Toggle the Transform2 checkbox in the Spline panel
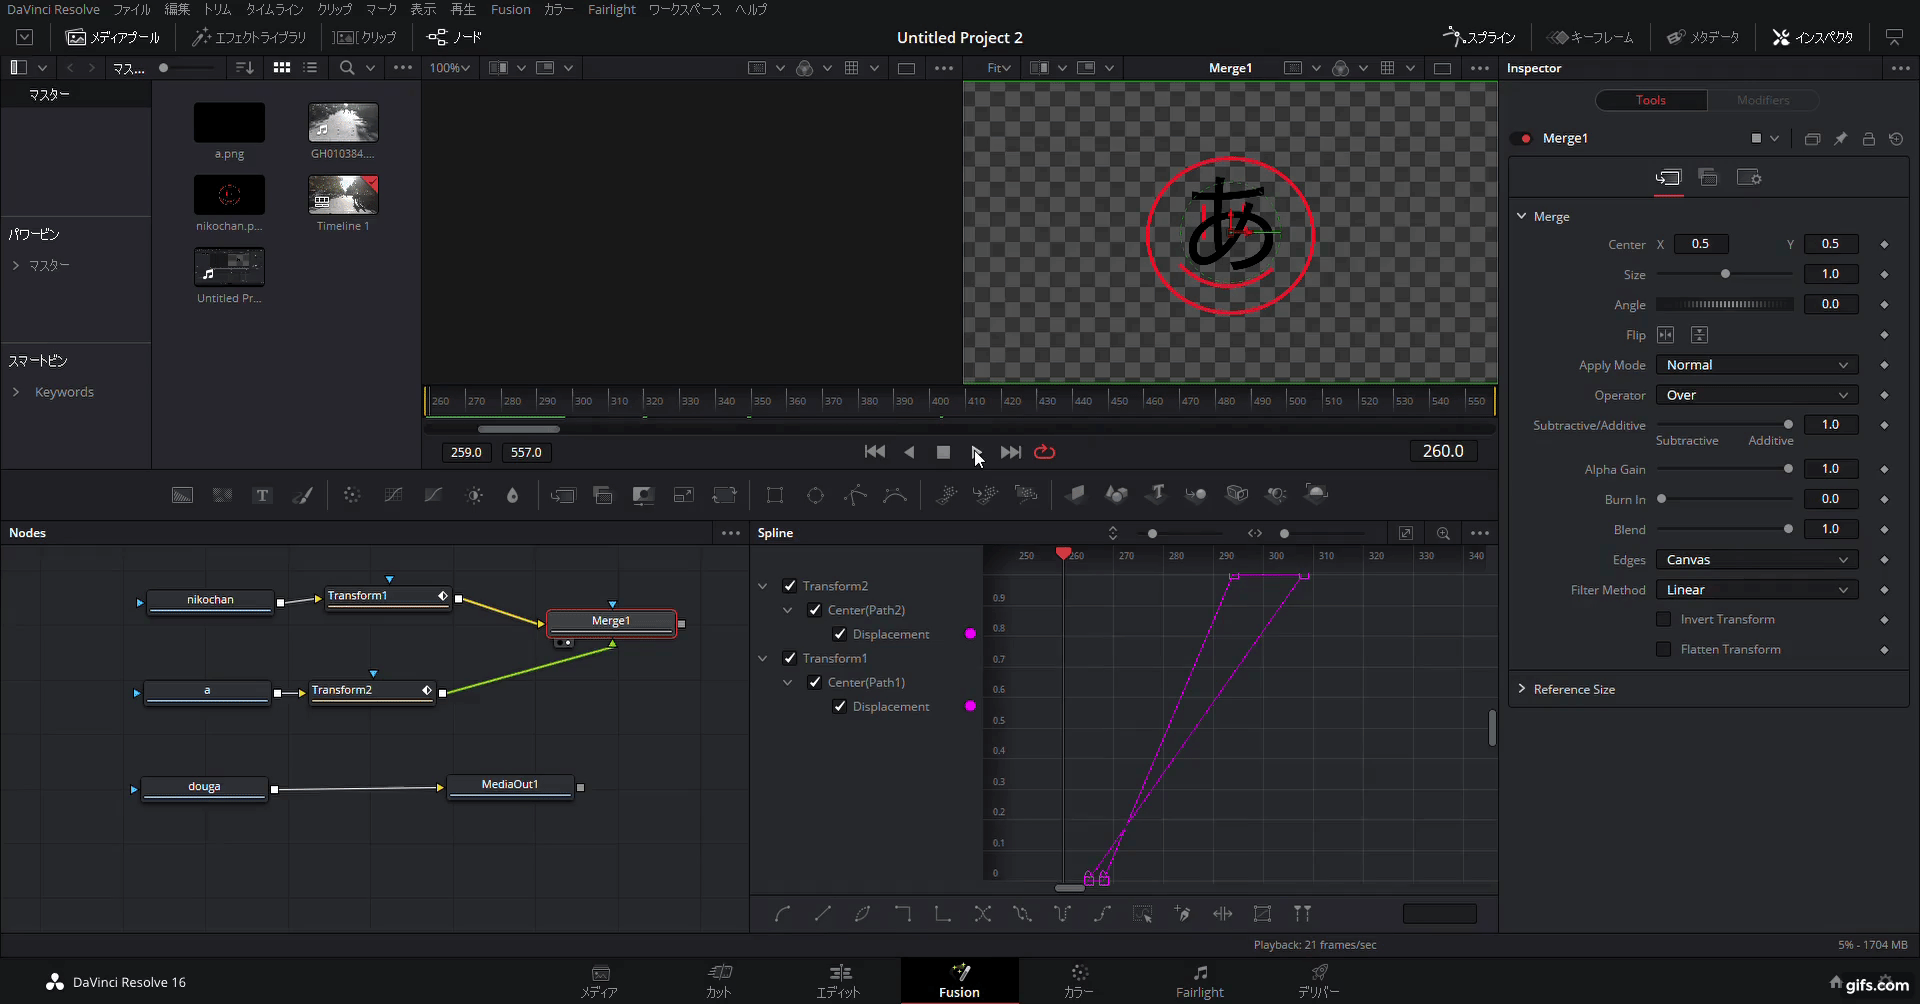Image resolution: width=1920 pixels, height=1004 pixels. point(789,585)
